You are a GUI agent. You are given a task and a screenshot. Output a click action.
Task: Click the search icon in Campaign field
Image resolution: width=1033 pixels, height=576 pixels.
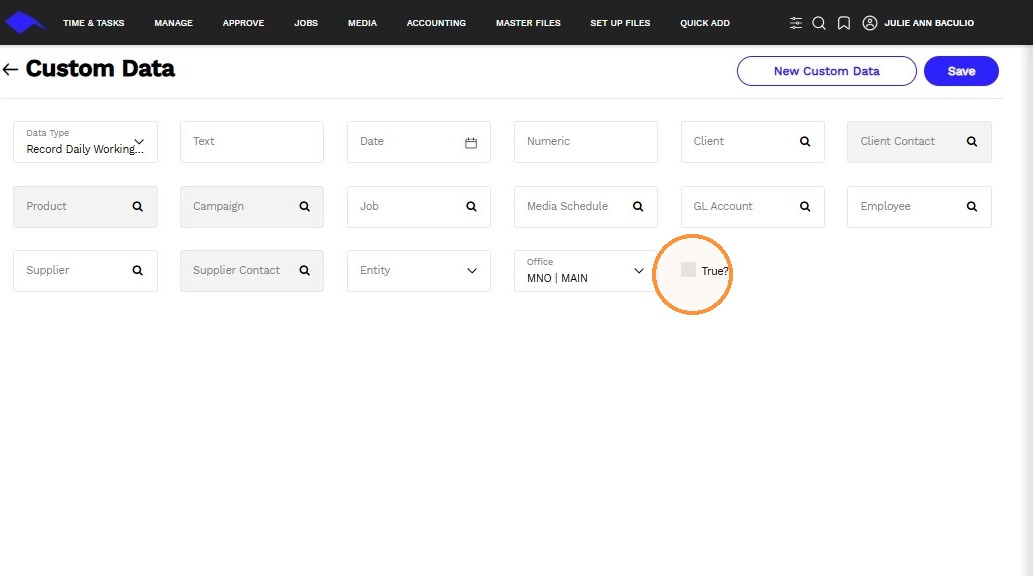tap(304, 206)
